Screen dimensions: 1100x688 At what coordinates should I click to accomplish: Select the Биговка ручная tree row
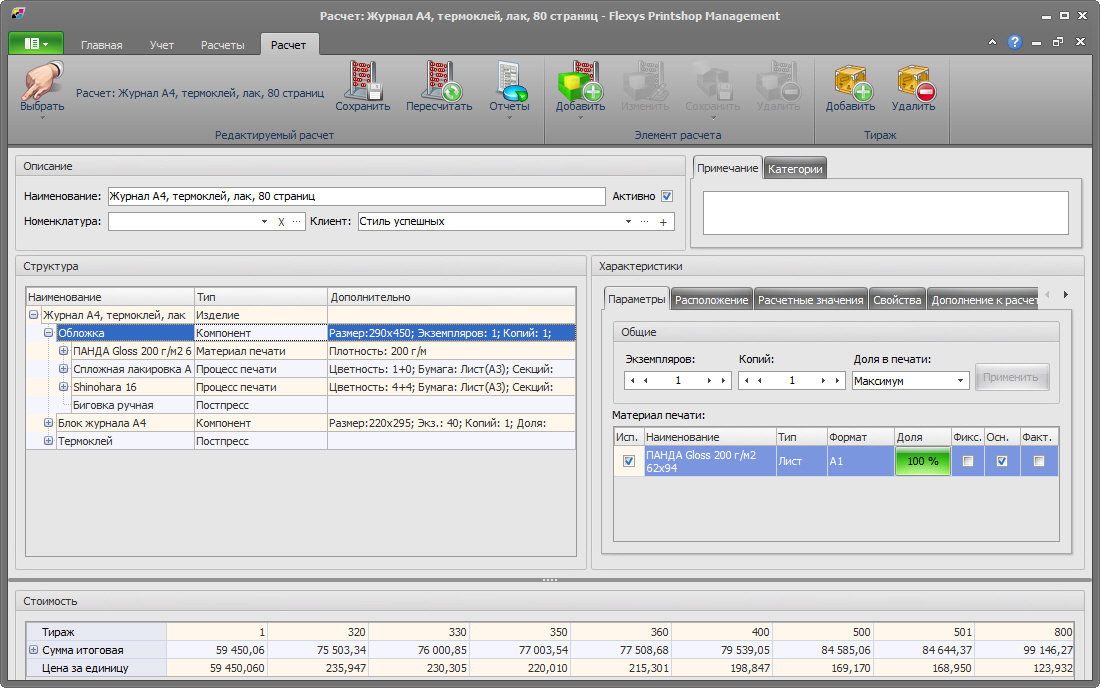coord(300,405)
